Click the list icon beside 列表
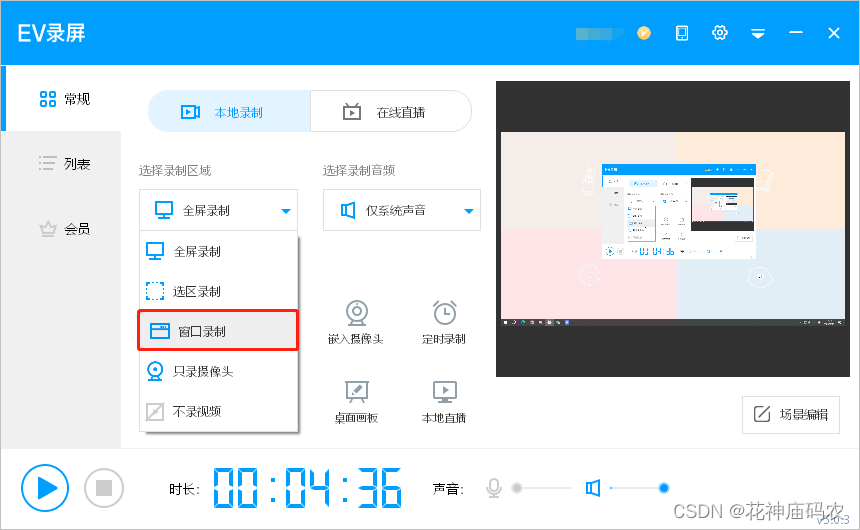 pyautogui.click(x=48, y=163)
